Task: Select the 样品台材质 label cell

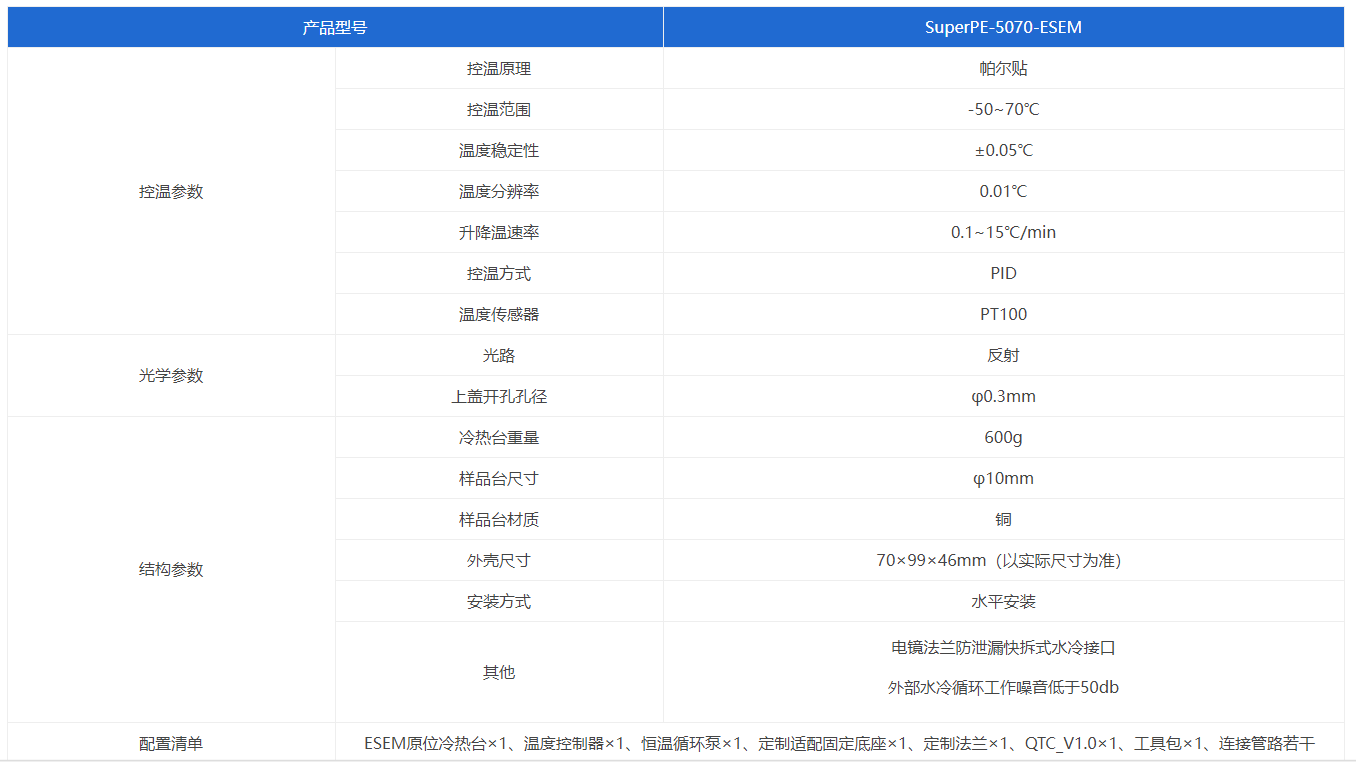Action: (499, 520)
